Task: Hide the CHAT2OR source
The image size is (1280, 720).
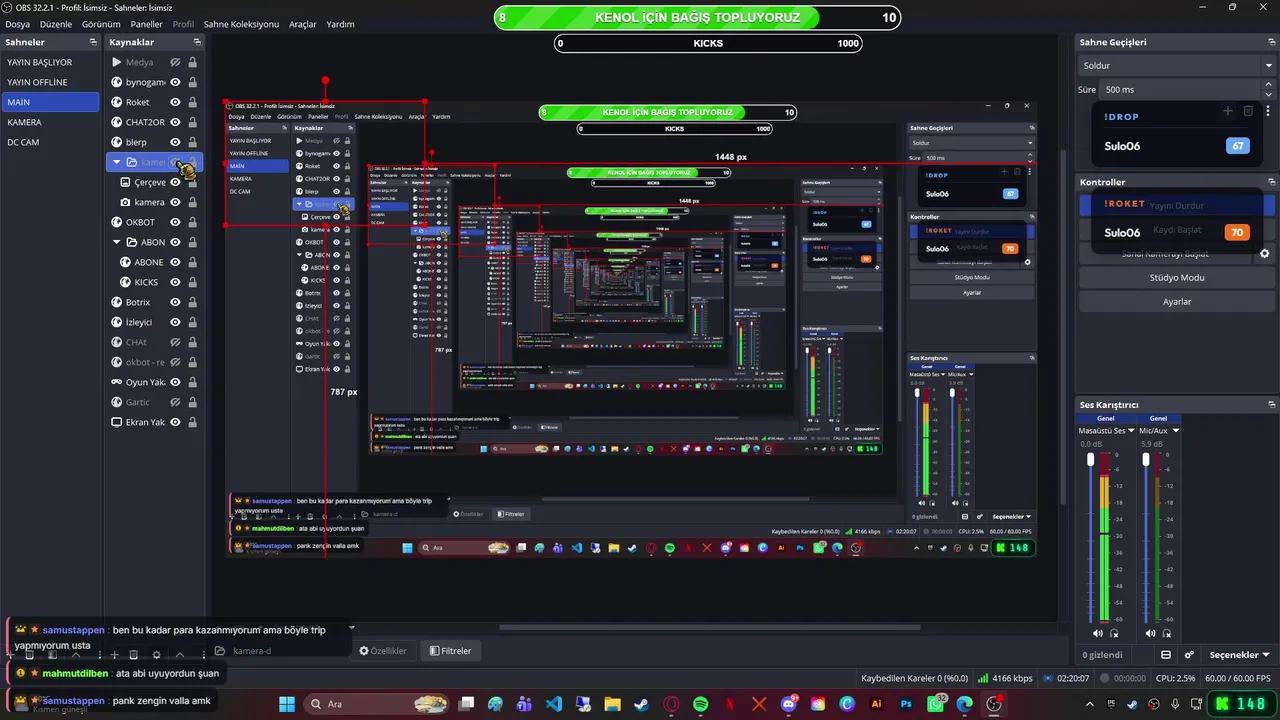Action: (x=175, y=122)
